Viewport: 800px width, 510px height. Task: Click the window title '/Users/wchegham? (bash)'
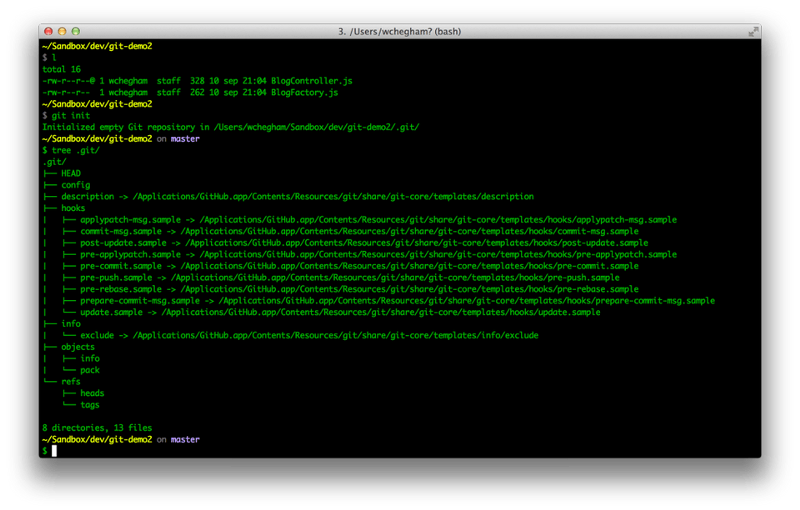tap(399, 32)
